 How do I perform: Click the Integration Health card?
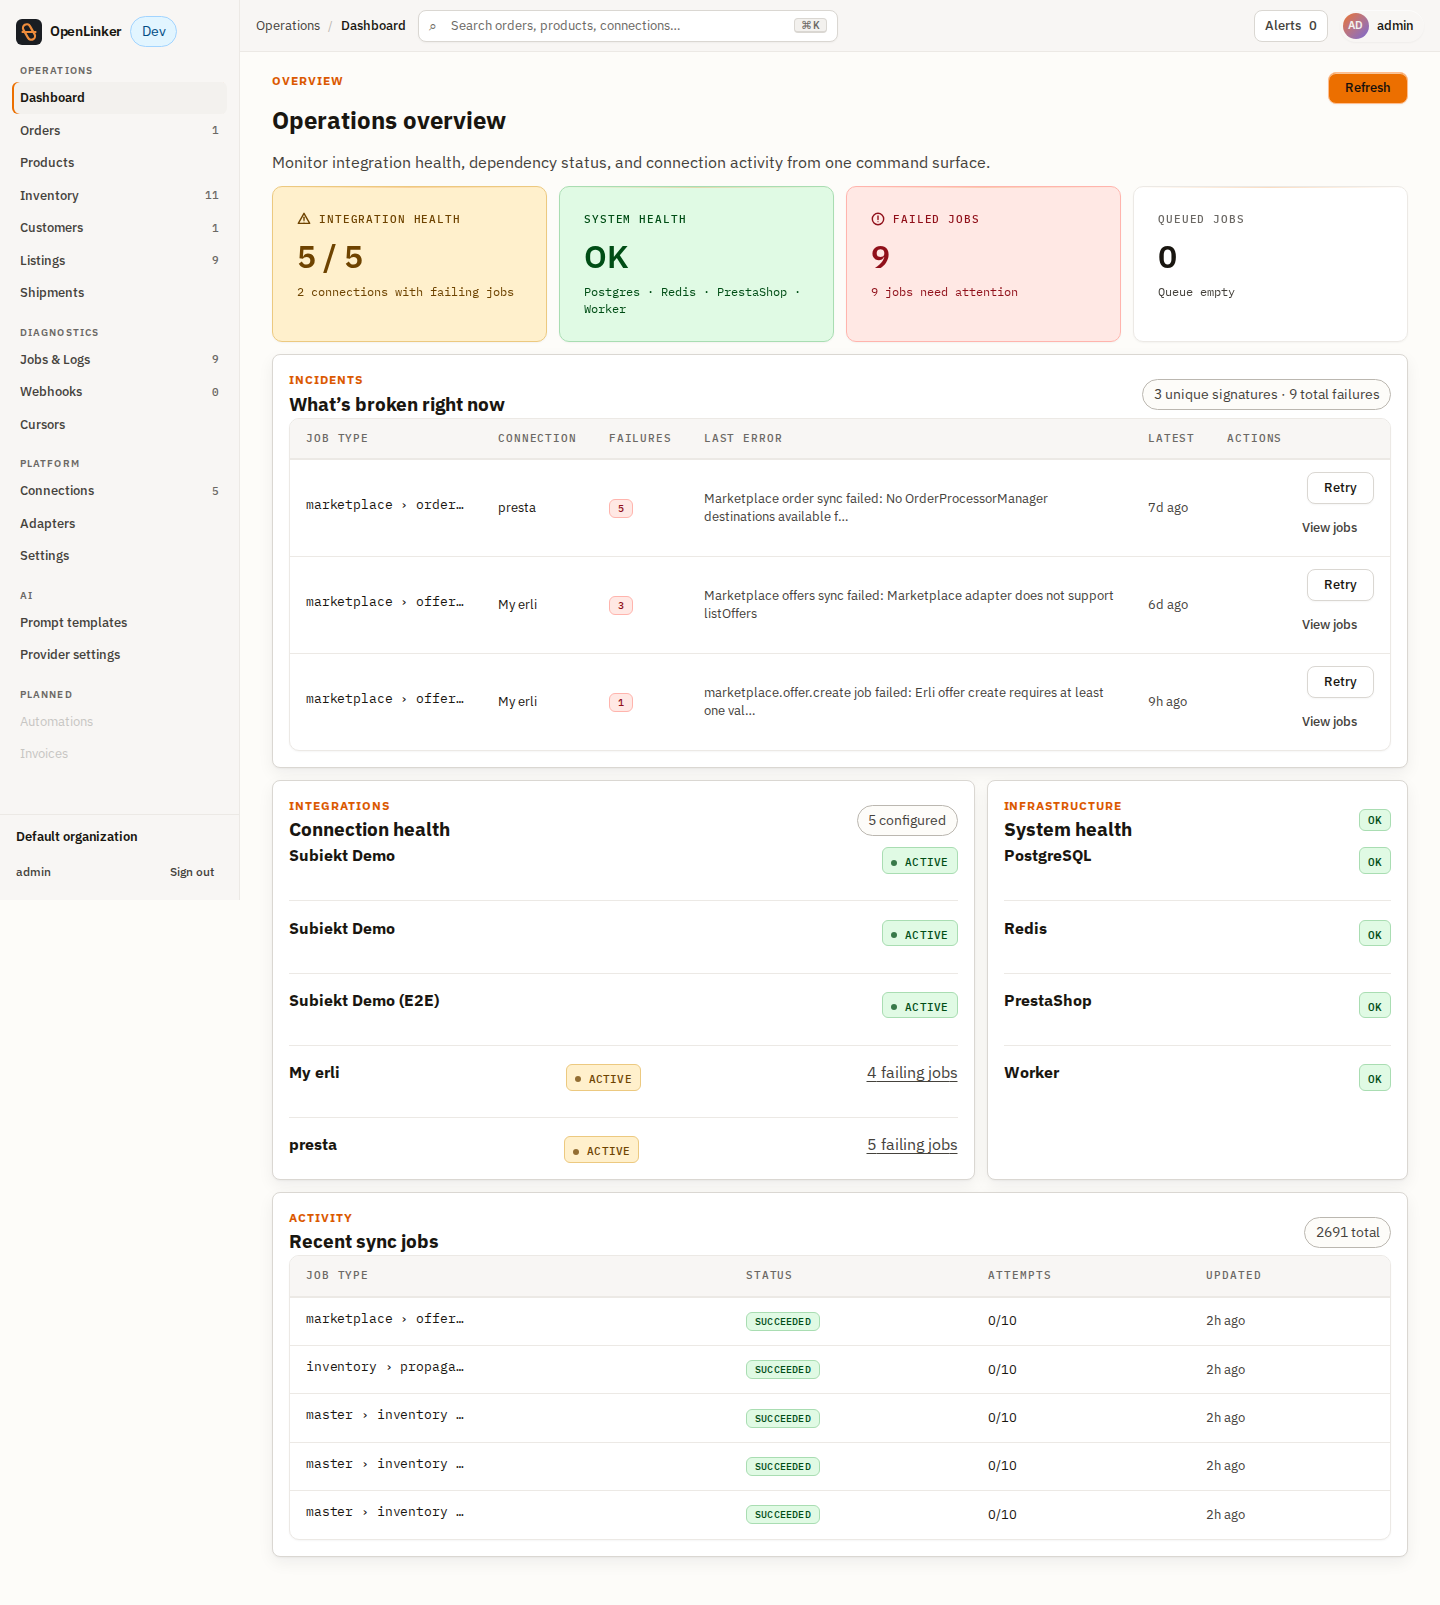(409, 264)
